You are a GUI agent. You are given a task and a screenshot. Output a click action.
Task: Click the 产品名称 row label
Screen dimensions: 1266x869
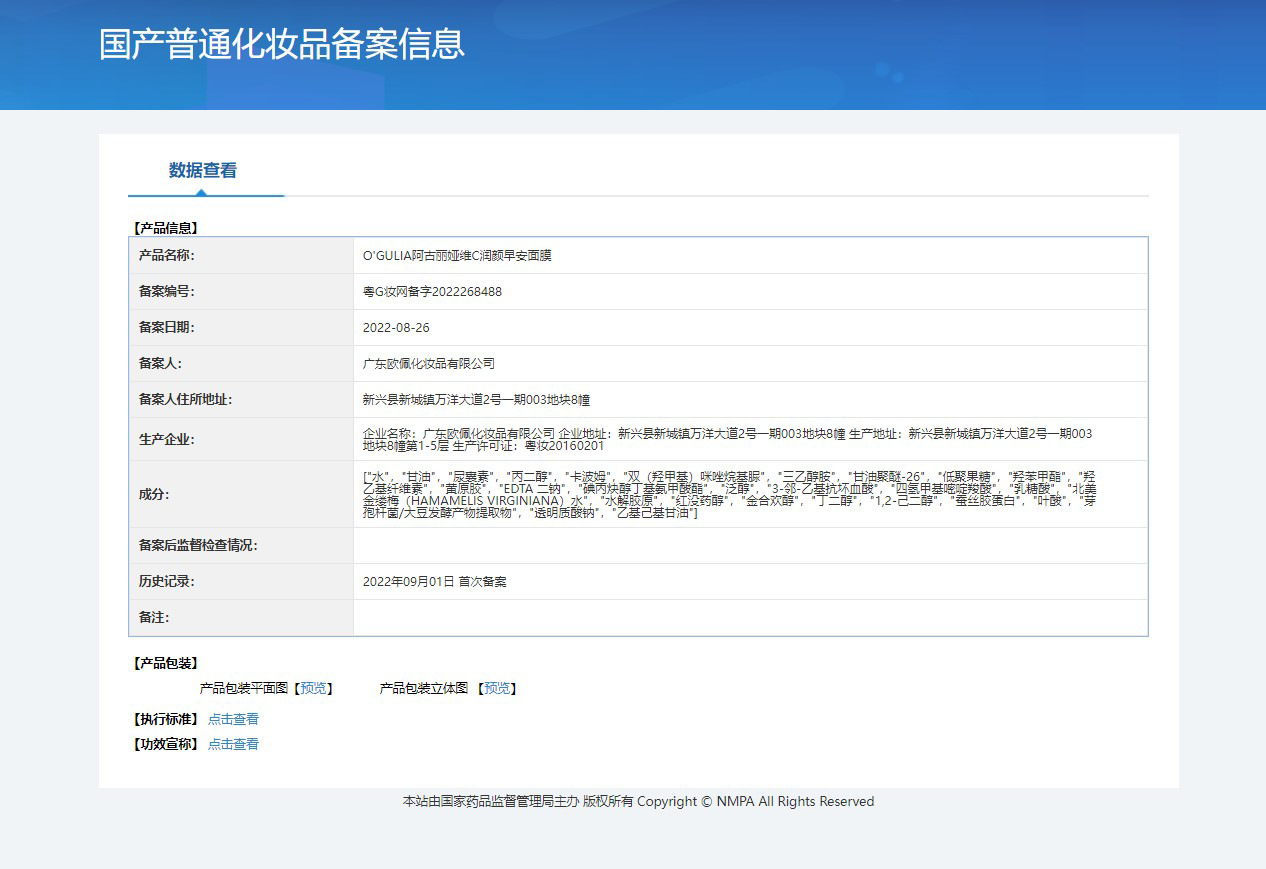(166, 256)
